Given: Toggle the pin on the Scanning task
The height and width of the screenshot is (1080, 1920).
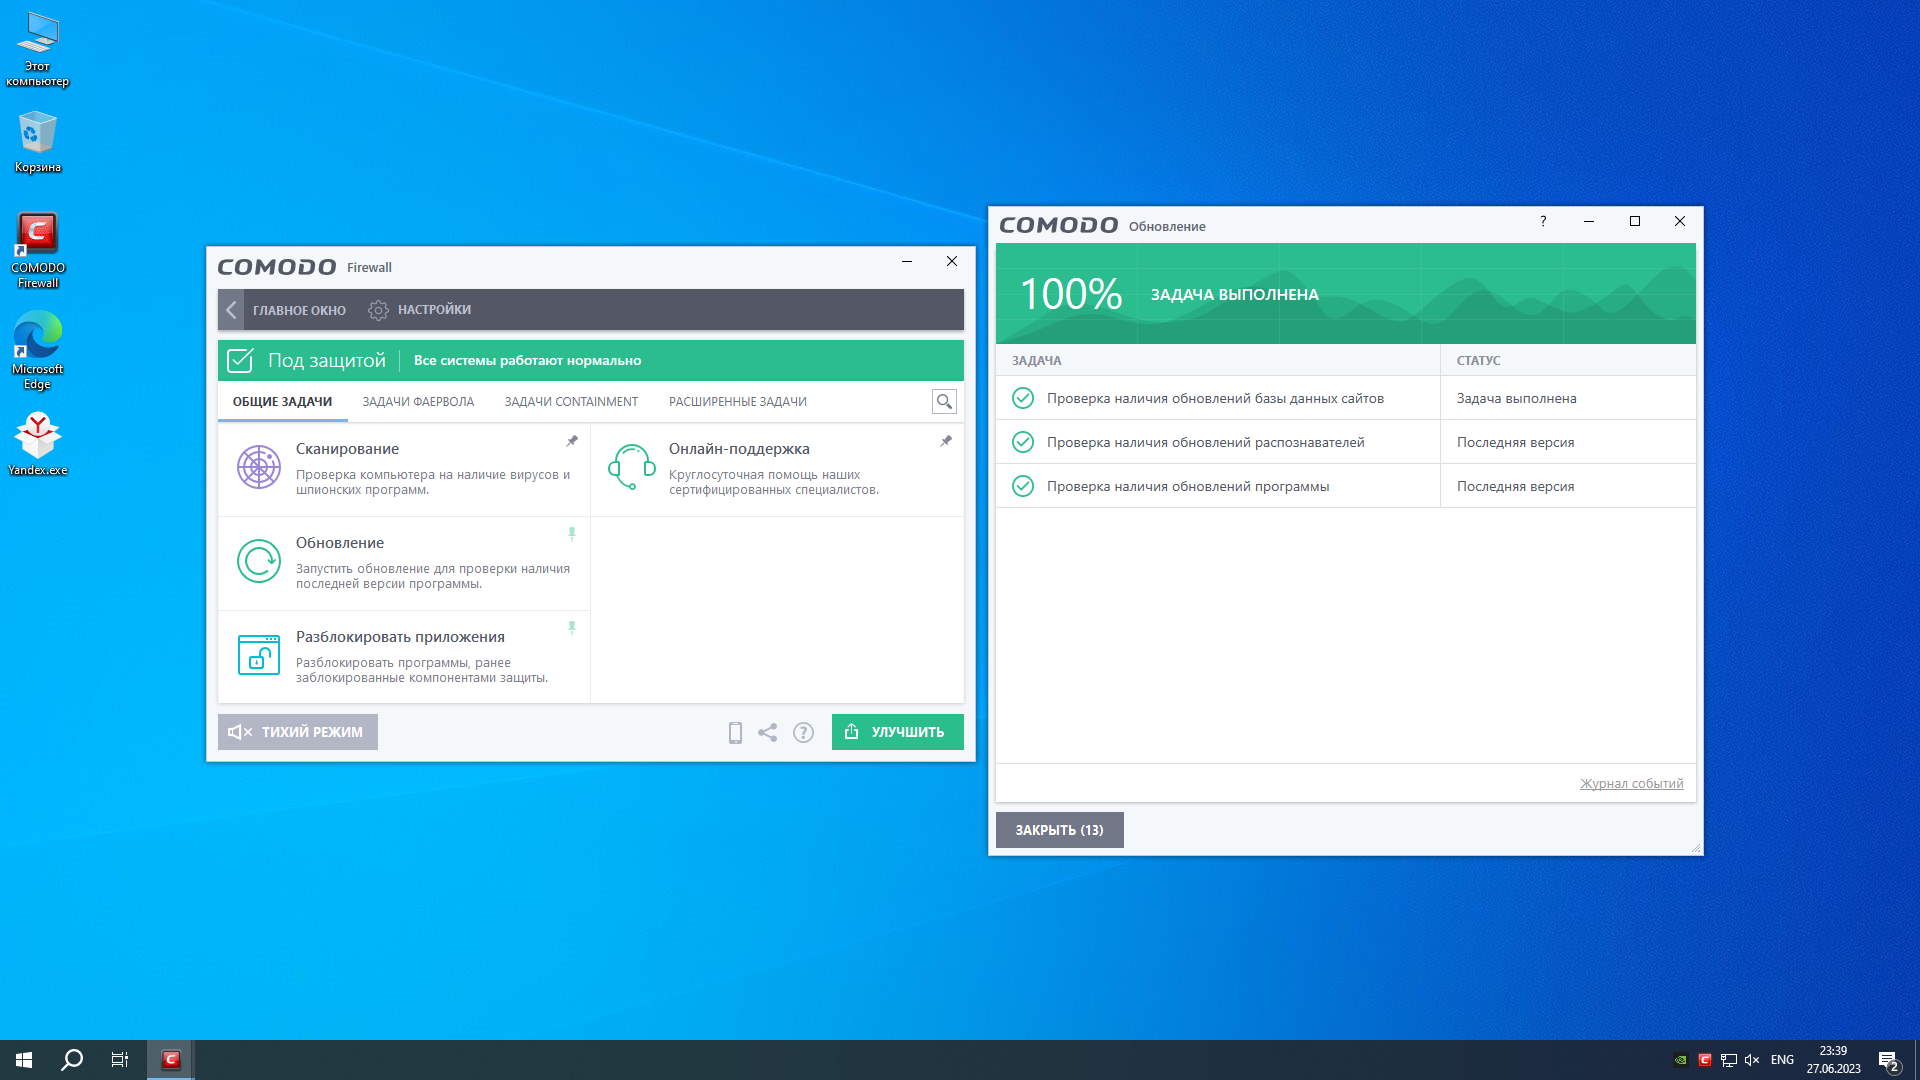Looking at the screenshot, I should [x=572, y=441].
